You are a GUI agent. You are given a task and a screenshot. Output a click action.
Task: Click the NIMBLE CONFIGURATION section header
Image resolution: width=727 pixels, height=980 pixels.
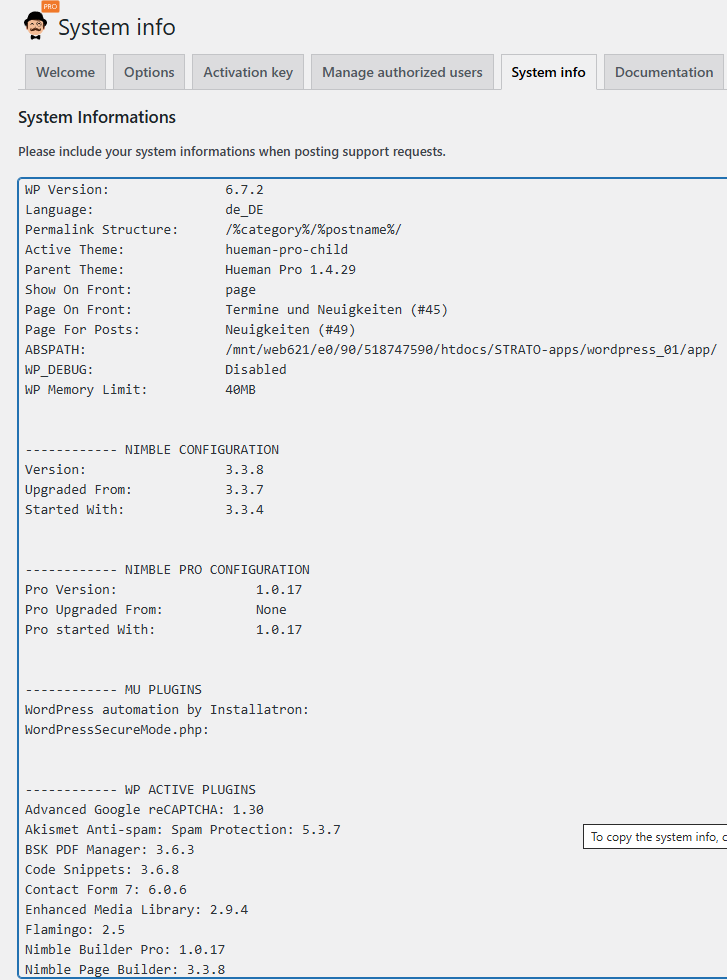(152, 449)
